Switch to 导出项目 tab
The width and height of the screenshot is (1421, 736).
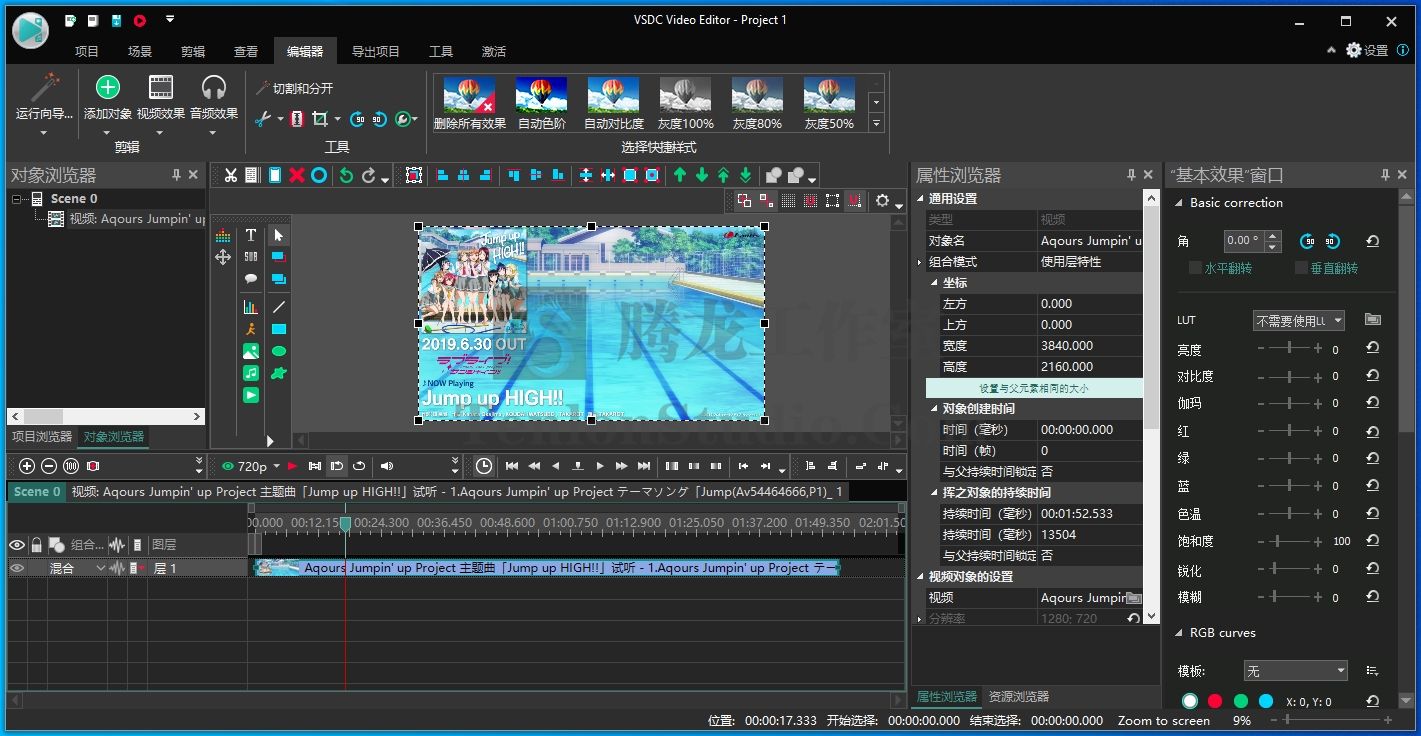pyautogui.click(x=376, y=51)
